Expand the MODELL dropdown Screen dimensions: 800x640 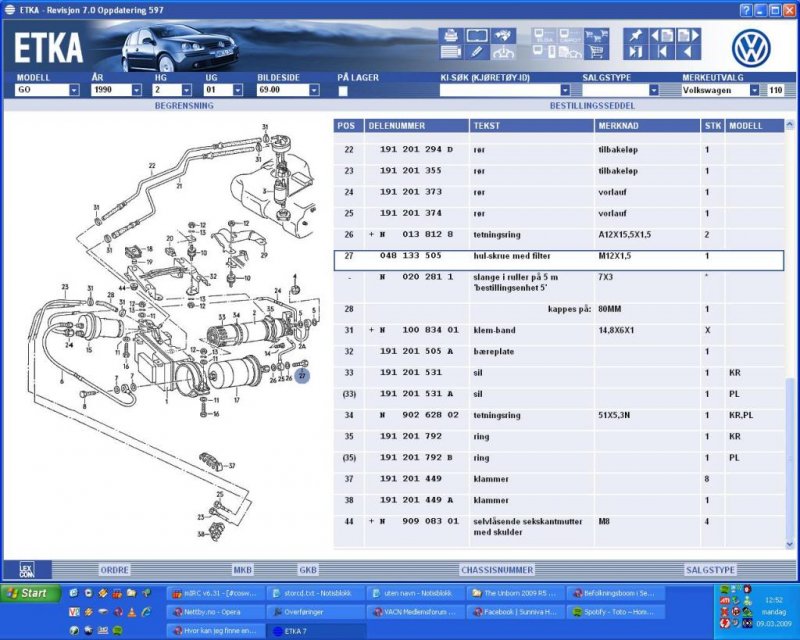(x=74, y=90)
